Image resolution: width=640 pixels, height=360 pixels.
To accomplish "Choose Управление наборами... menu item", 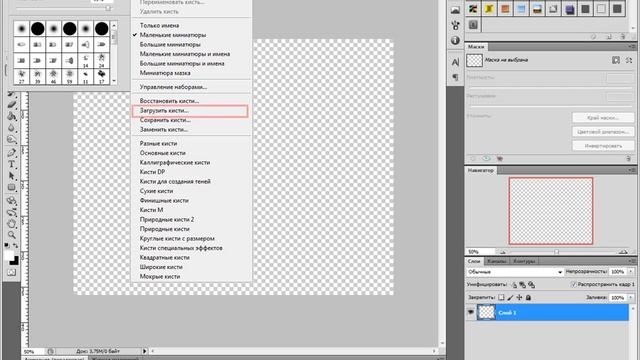I will (173, 87).
